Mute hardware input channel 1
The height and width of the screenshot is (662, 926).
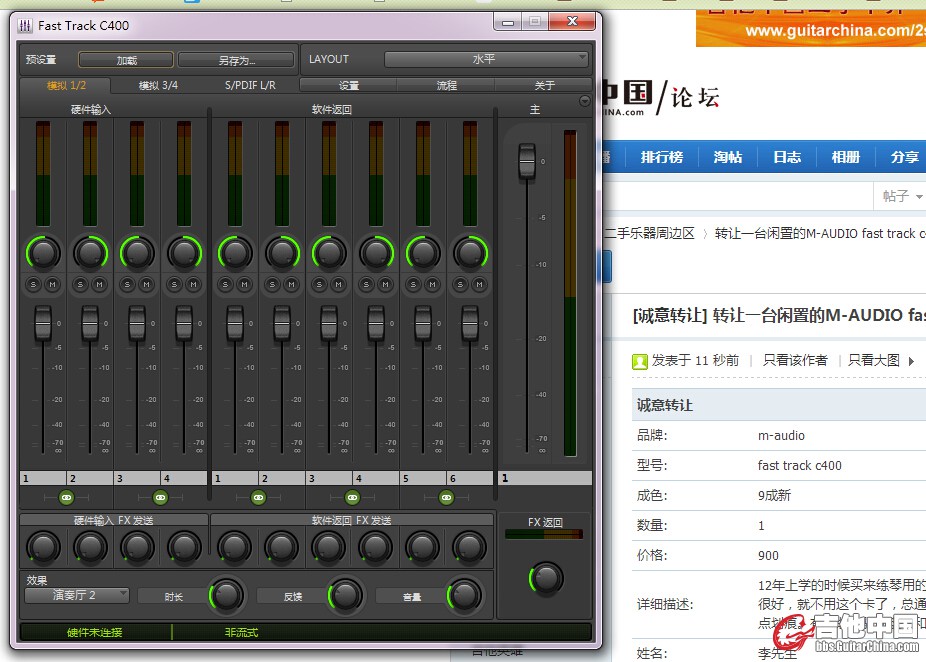click(x=53, y=285)
